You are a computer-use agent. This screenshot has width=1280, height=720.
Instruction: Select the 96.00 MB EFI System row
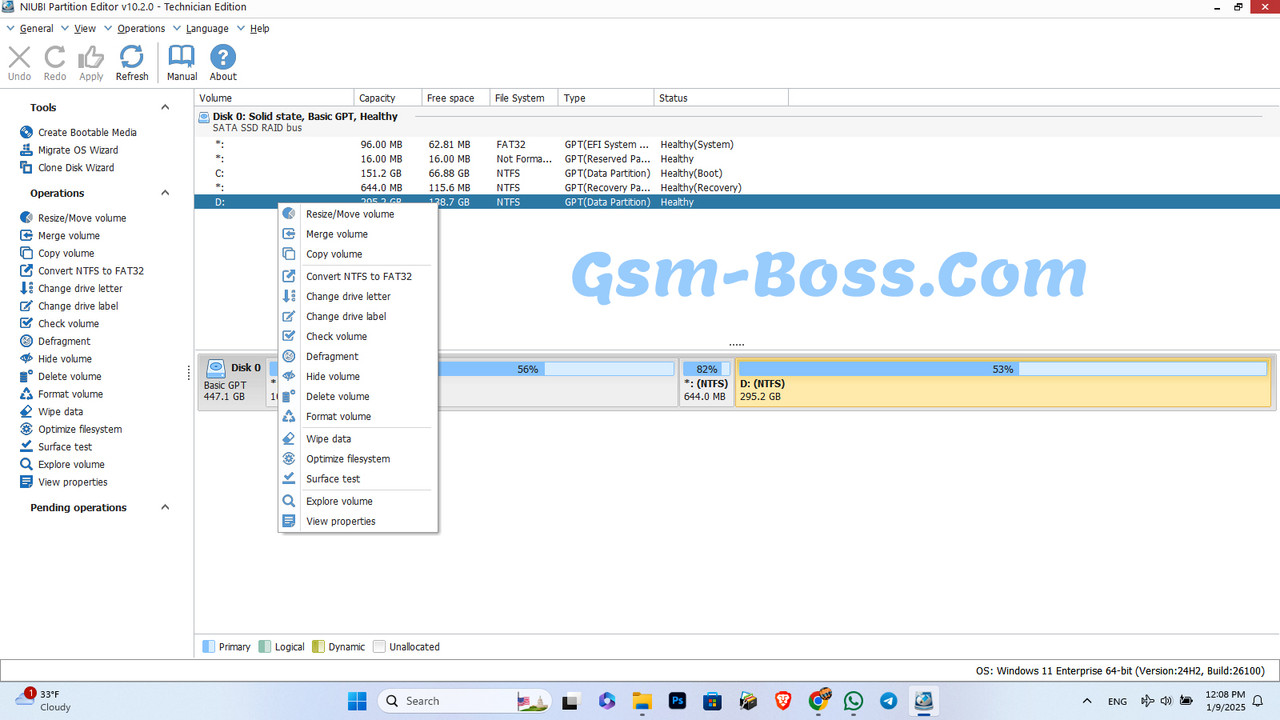point(737,144)
